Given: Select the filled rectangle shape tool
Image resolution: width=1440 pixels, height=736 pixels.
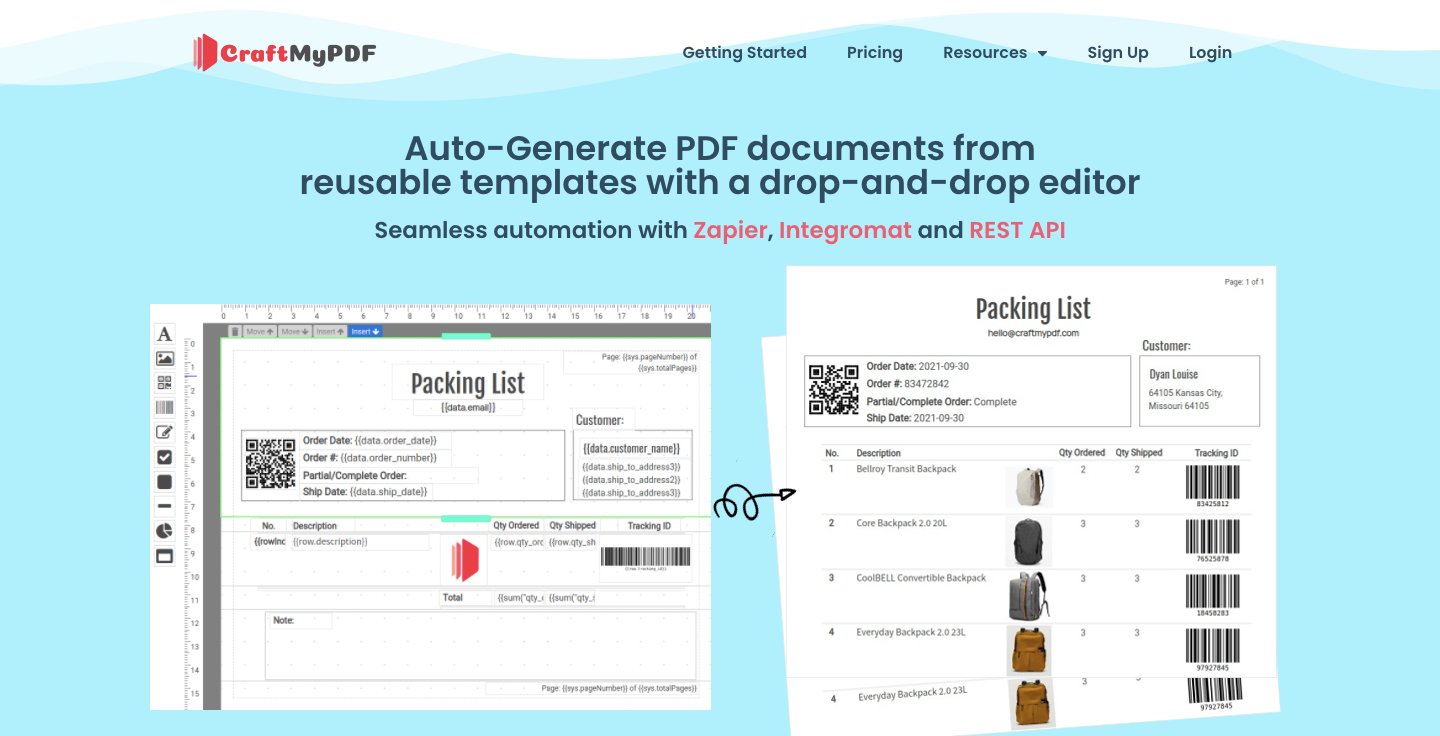Looking at the screenshot, I should click(165, 482).
